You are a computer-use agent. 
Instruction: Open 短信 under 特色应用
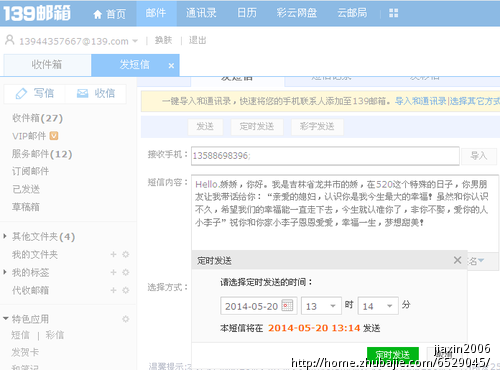(21, 335)
